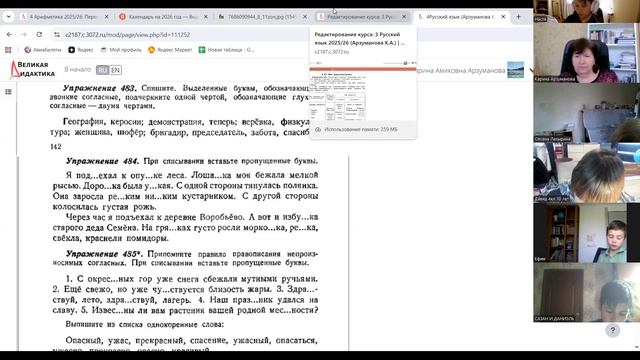Click the tab preview thumbnail image
This screenshot has width=640, height=360.
pos(363,91)
